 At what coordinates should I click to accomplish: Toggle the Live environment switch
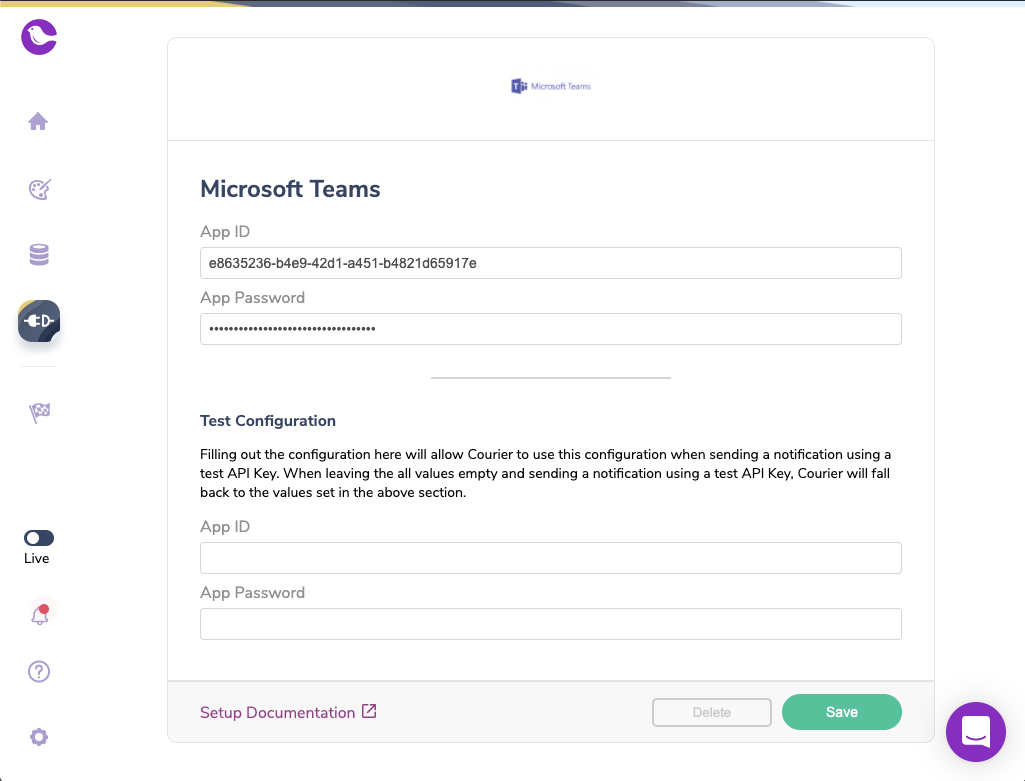tap(39, 538)
